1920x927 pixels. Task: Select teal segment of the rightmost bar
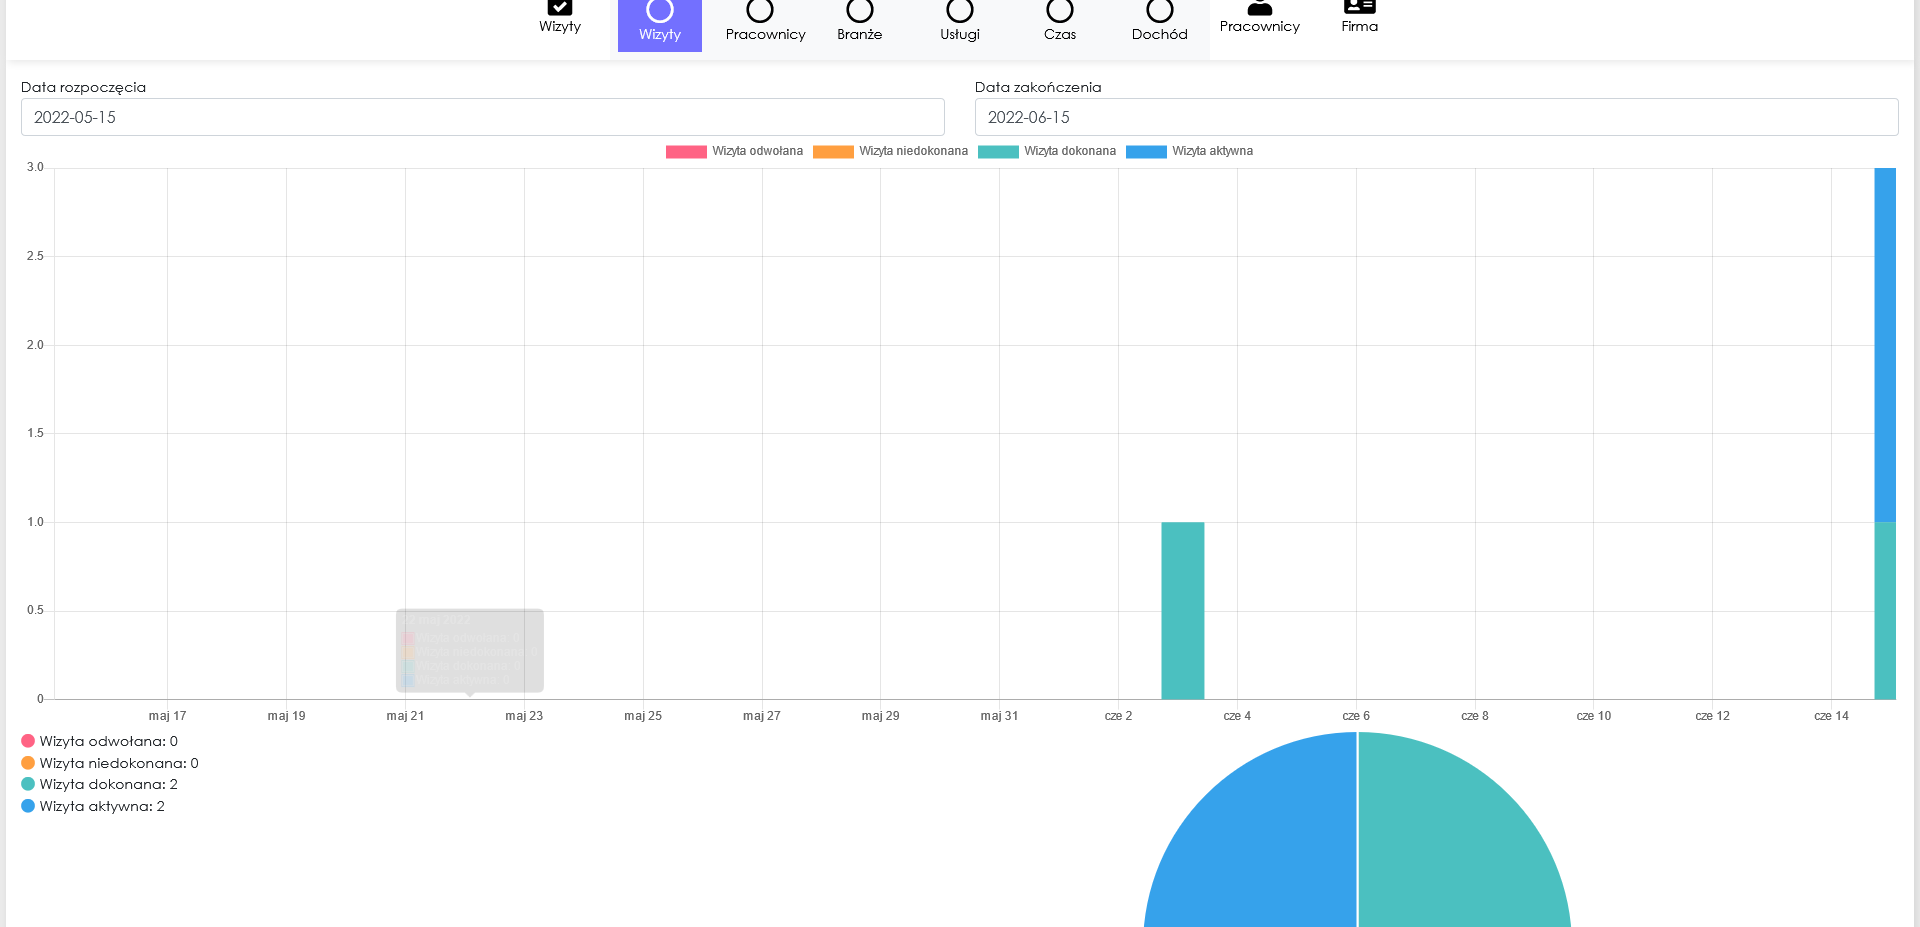(1885, 610)
